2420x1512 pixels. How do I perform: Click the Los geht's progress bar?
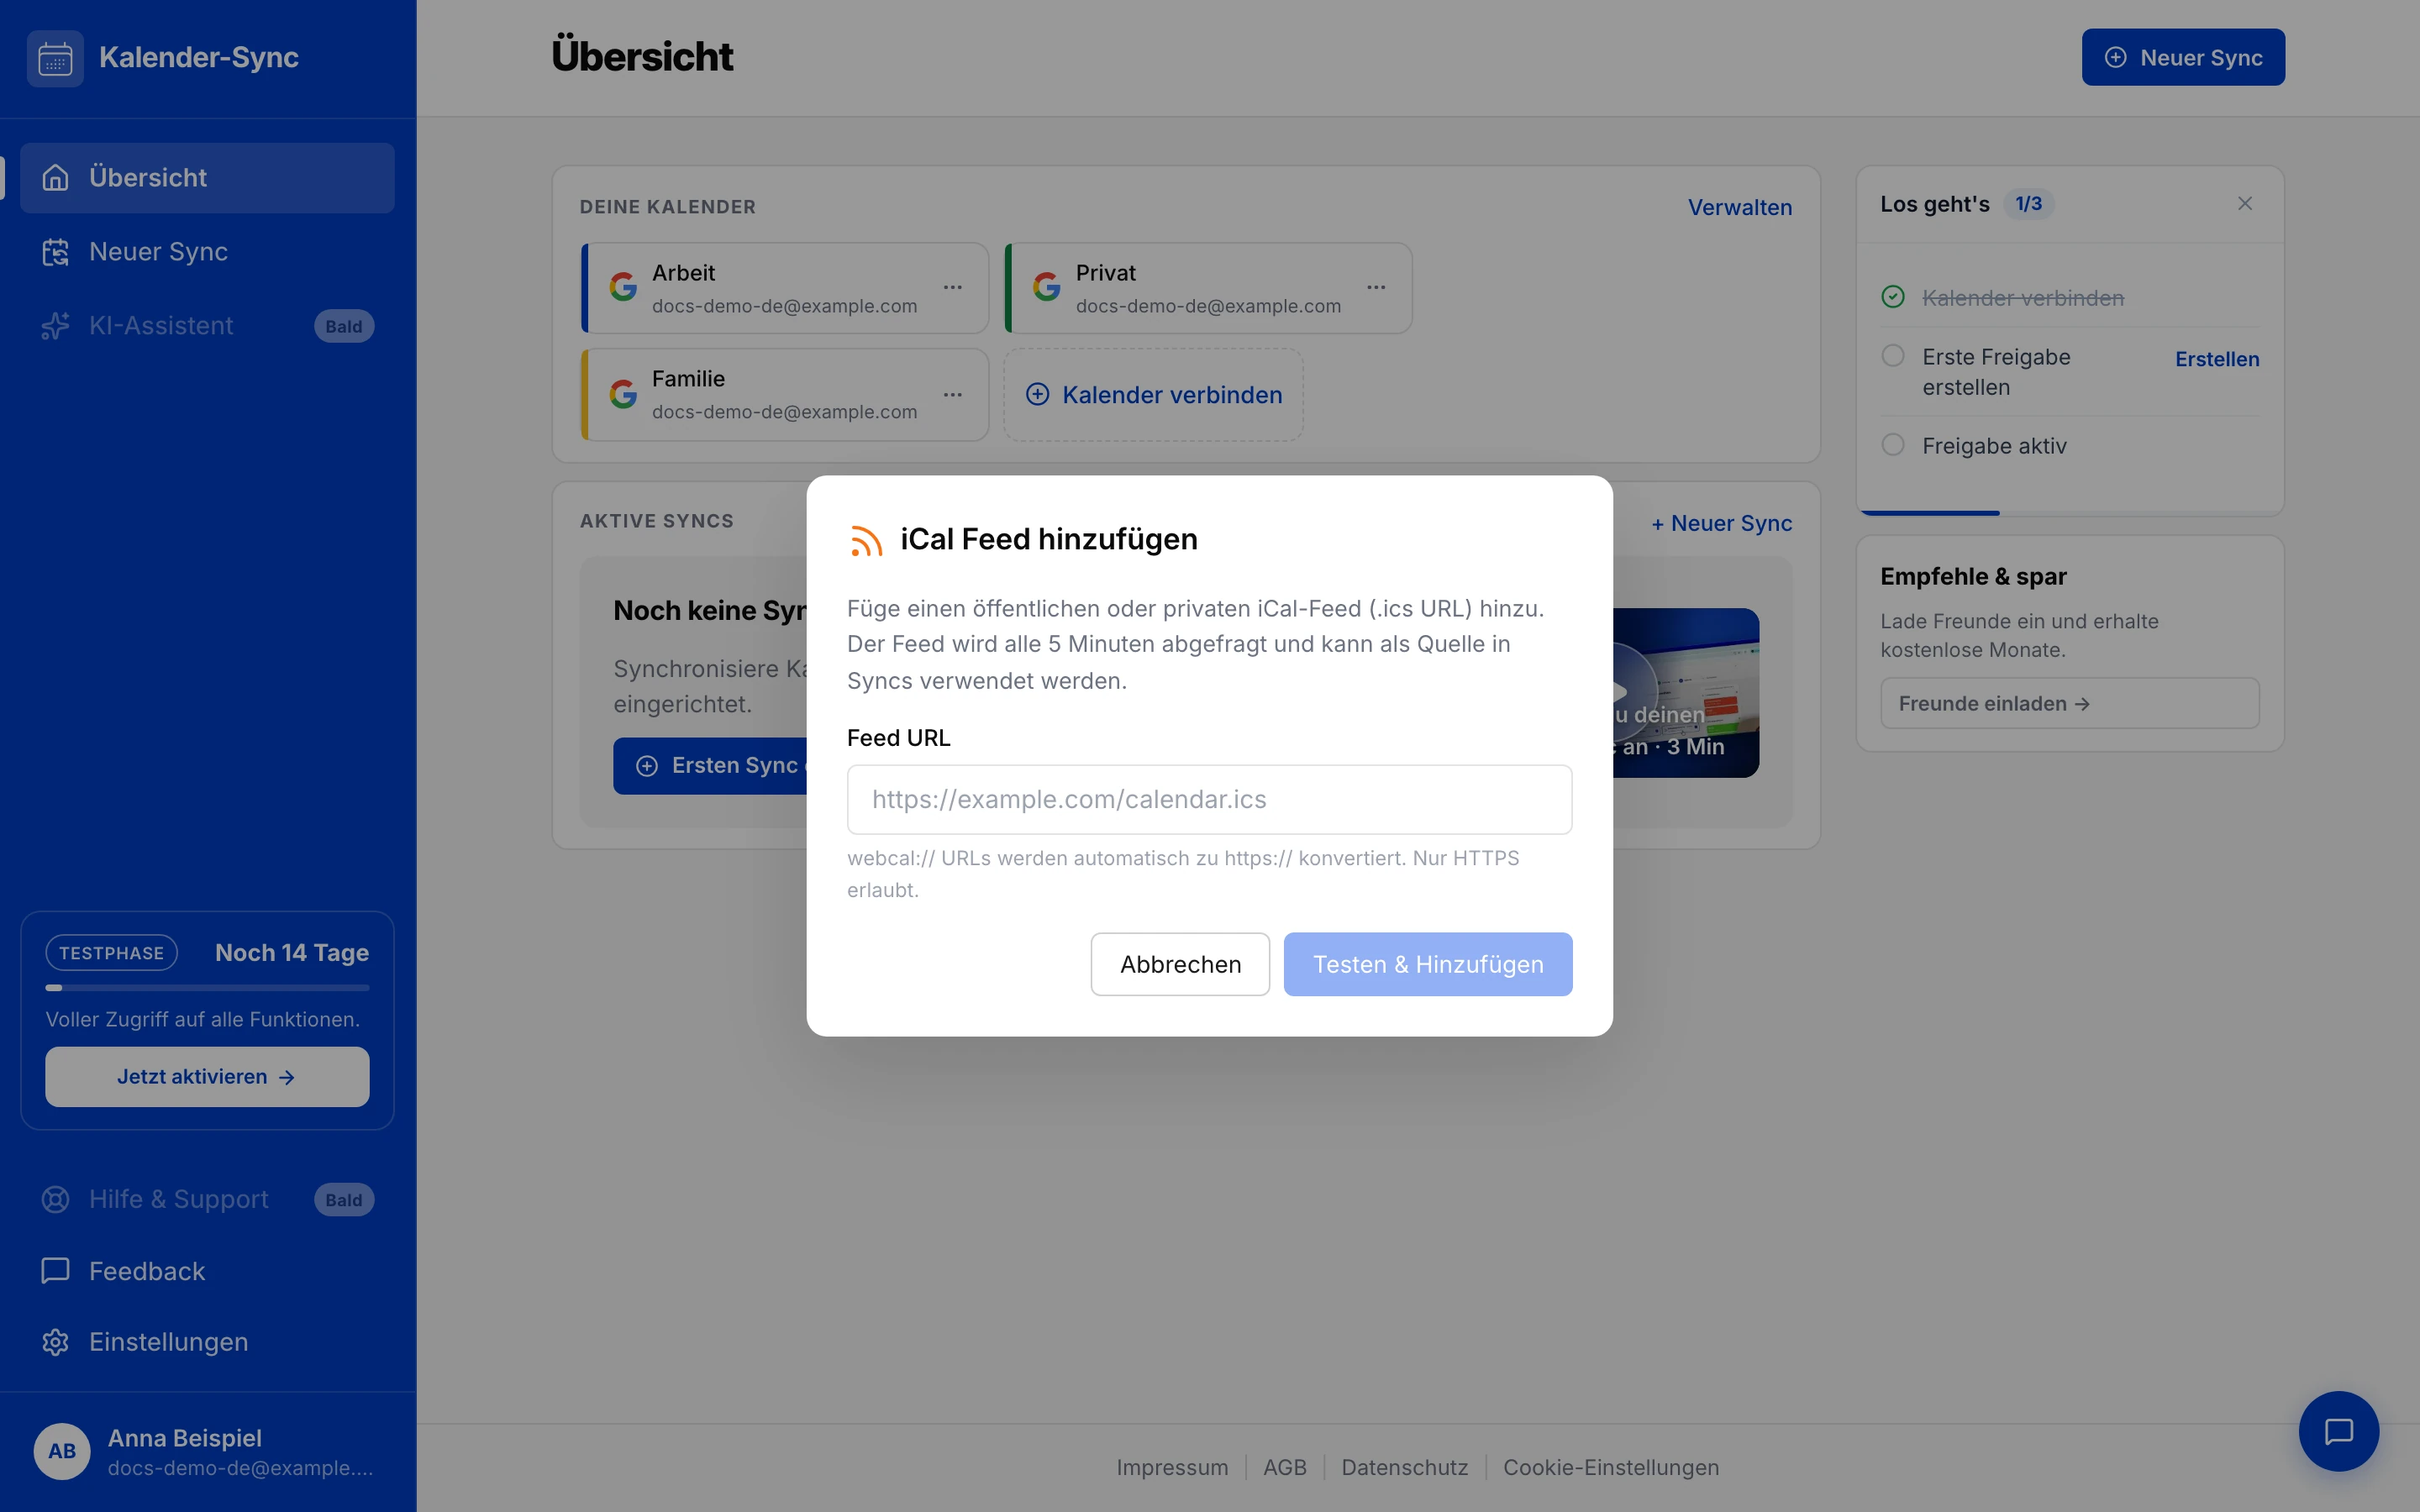click(x=2070, y=513)
